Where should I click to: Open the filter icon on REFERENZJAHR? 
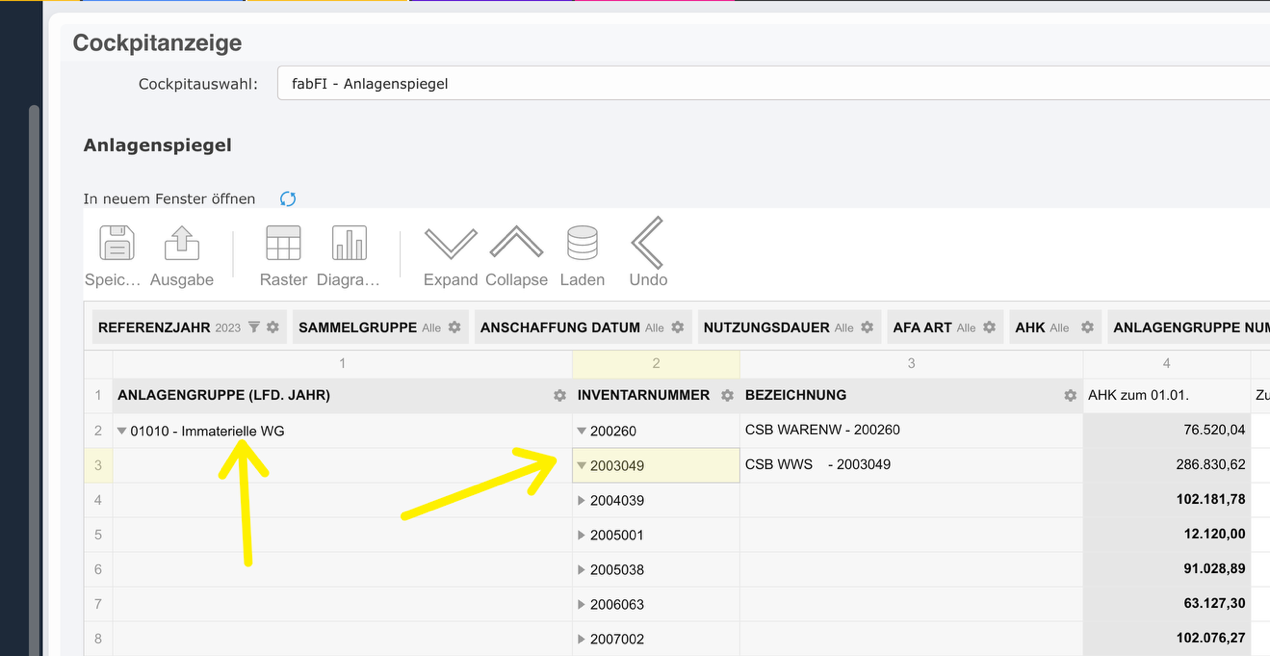pyautogui.click(x=254, y=326)
